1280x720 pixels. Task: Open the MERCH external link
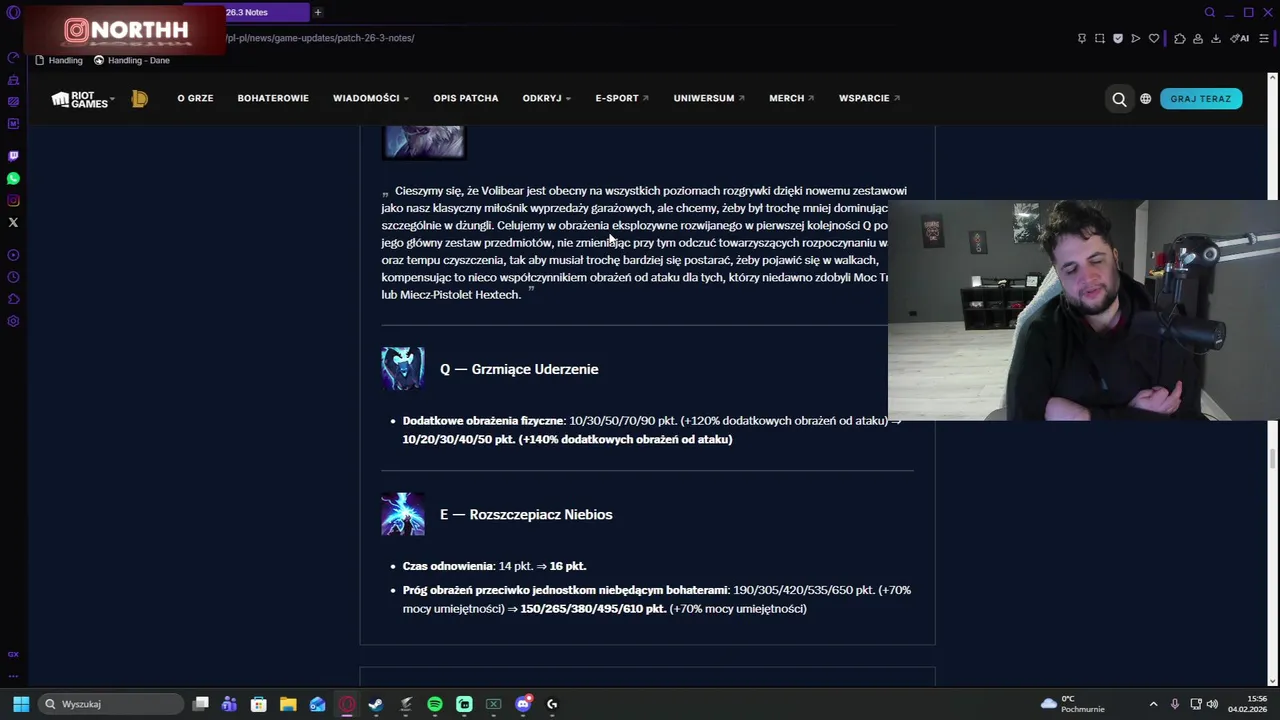coord(792,98)
